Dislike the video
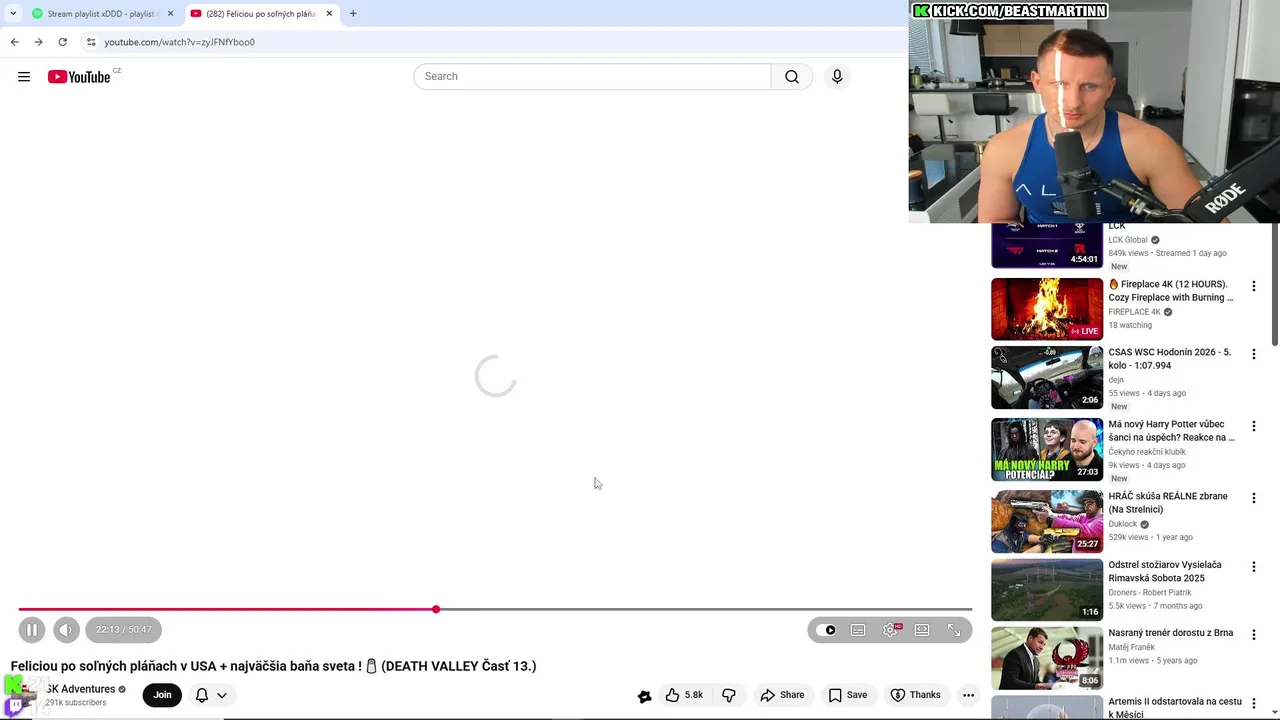The width and height of the screenshot is (1280, 720). [729, 695]
